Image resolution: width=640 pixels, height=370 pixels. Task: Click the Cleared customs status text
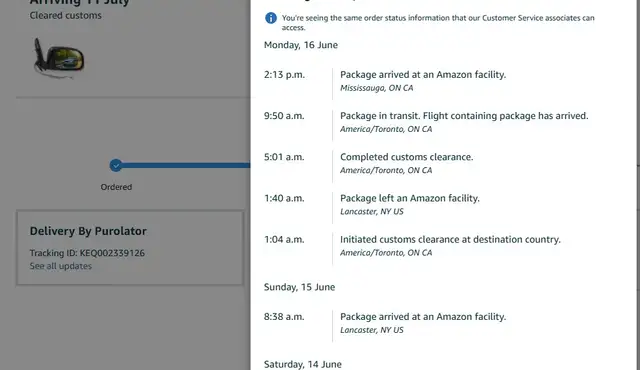pos(65,16)
